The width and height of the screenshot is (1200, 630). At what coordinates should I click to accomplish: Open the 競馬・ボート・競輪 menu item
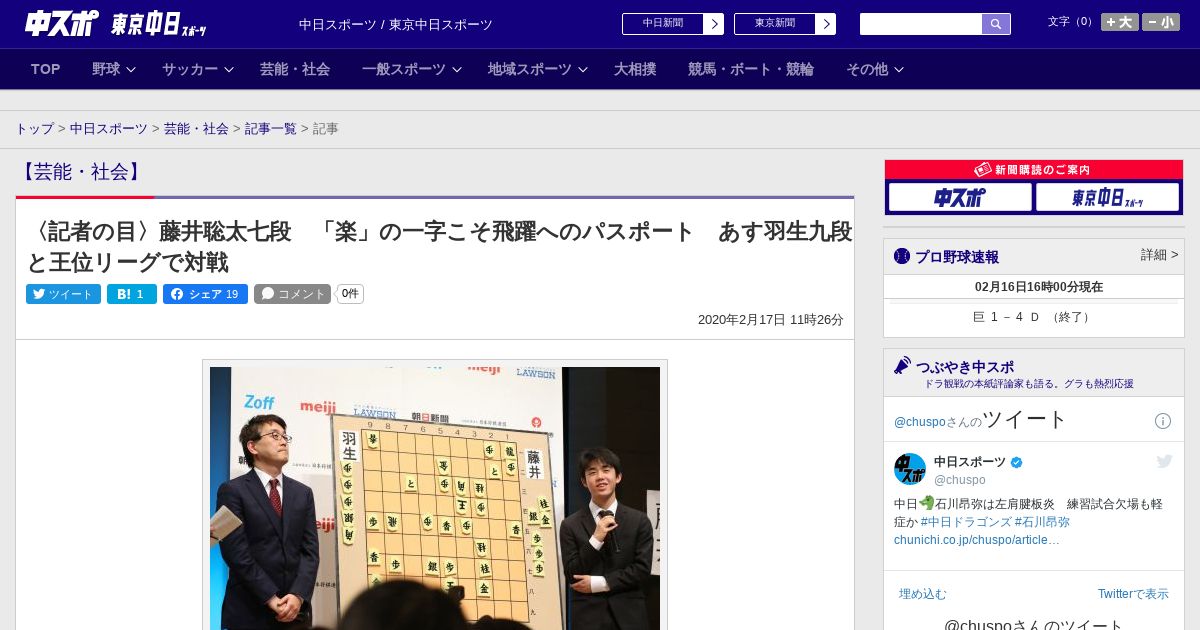751,69
